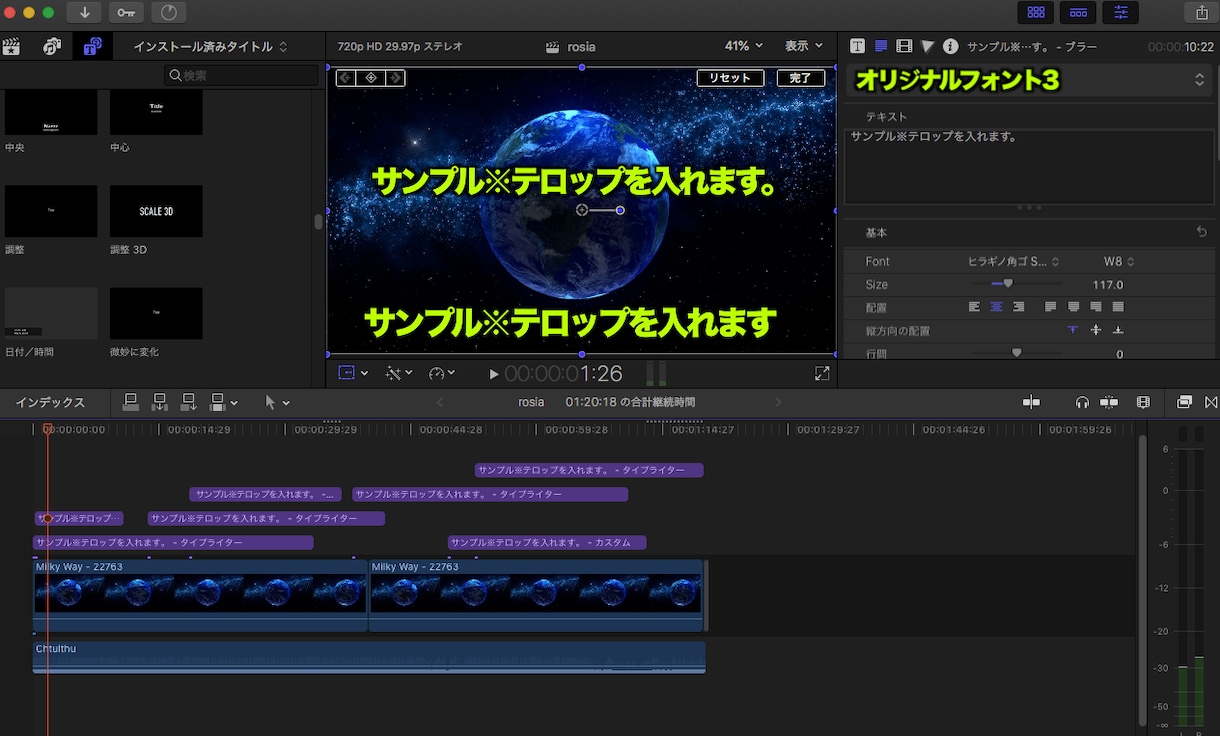Click the Share export button

pos(1201,13)
